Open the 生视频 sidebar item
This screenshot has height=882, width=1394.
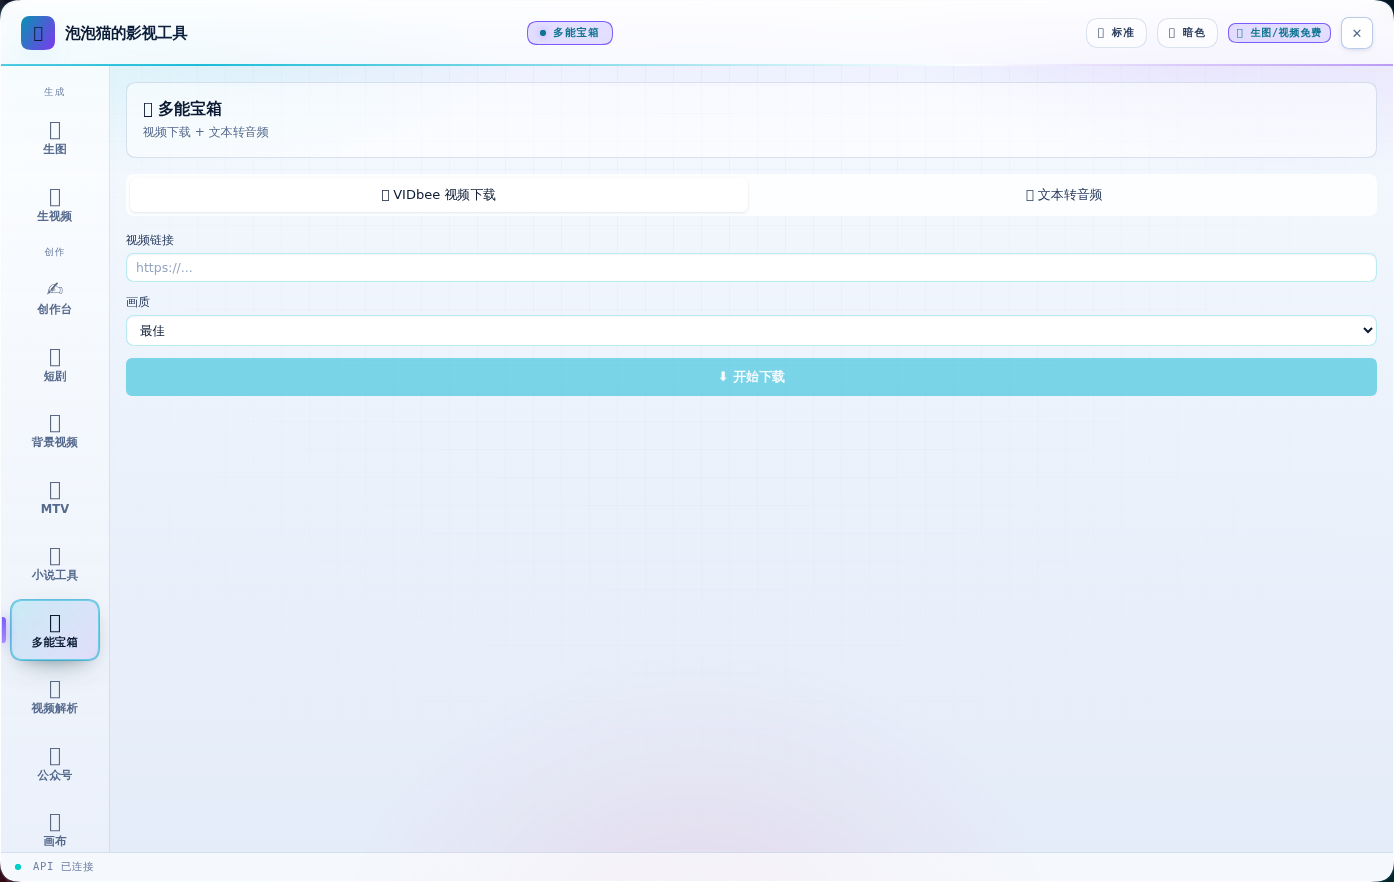[55, 205]
